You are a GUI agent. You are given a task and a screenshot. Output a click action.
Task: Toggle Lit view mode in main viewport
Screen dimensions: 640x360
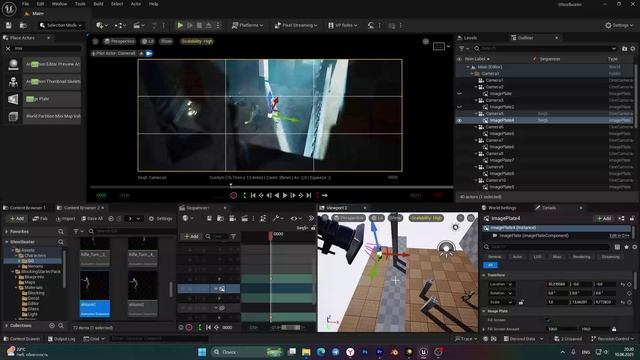coord(147,41)
